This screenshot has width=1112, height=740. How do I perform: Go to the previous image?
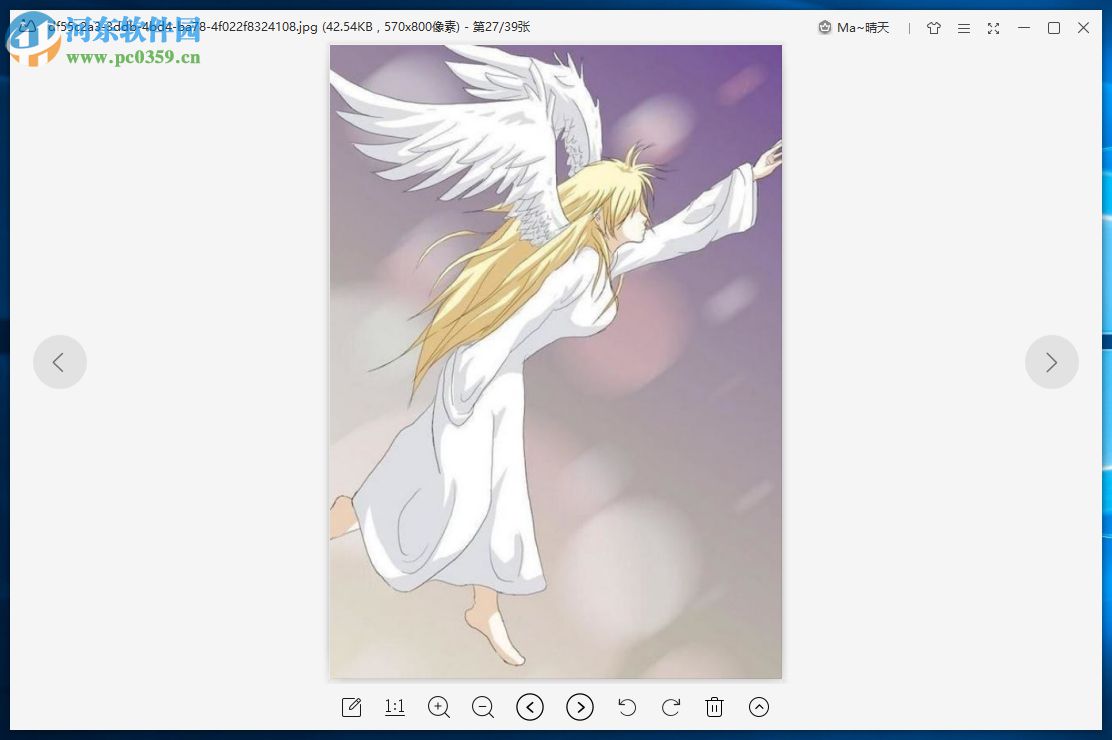[530, 707]
